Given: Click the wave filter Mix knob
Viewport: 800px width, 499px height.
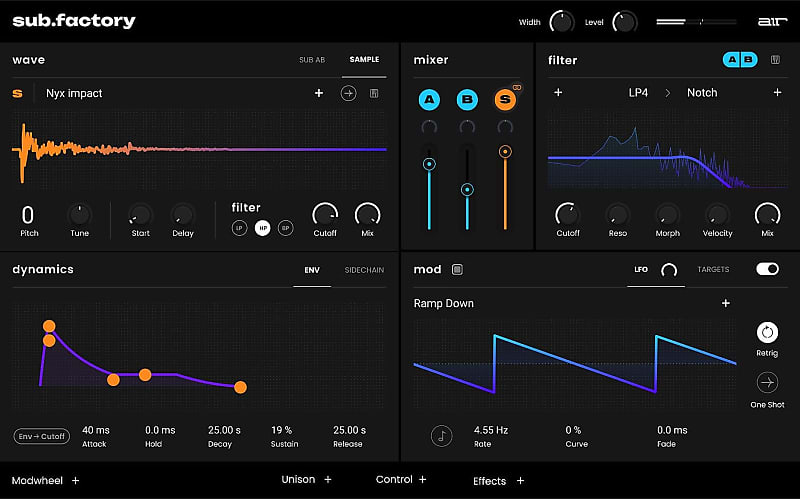Looking at the screenshot, I should [367, 214].
